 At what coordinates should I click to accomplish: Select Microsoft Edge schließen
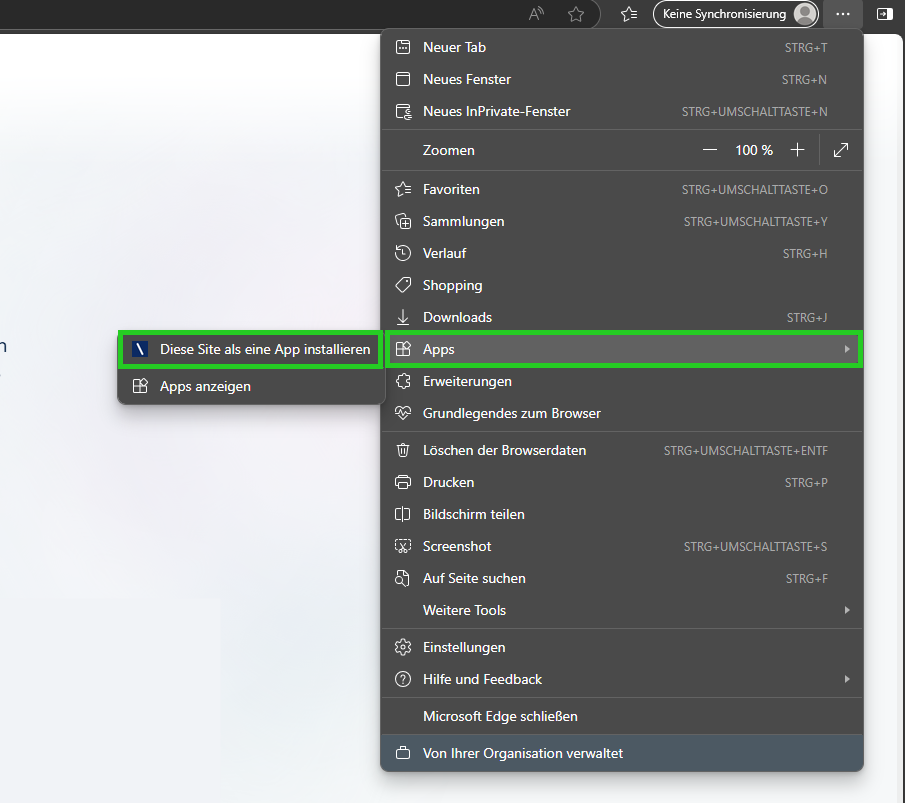click(622, 716)
